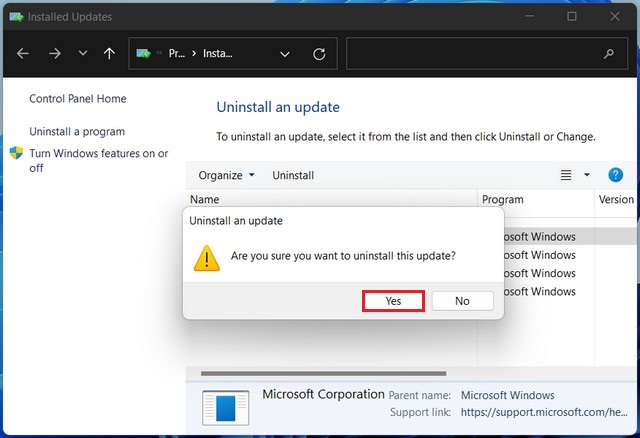The width and height of the screenshot is (640, 438).
Task: Open Turn Windows features on or off
Action: pyautogui.click(x=99, y=160)
